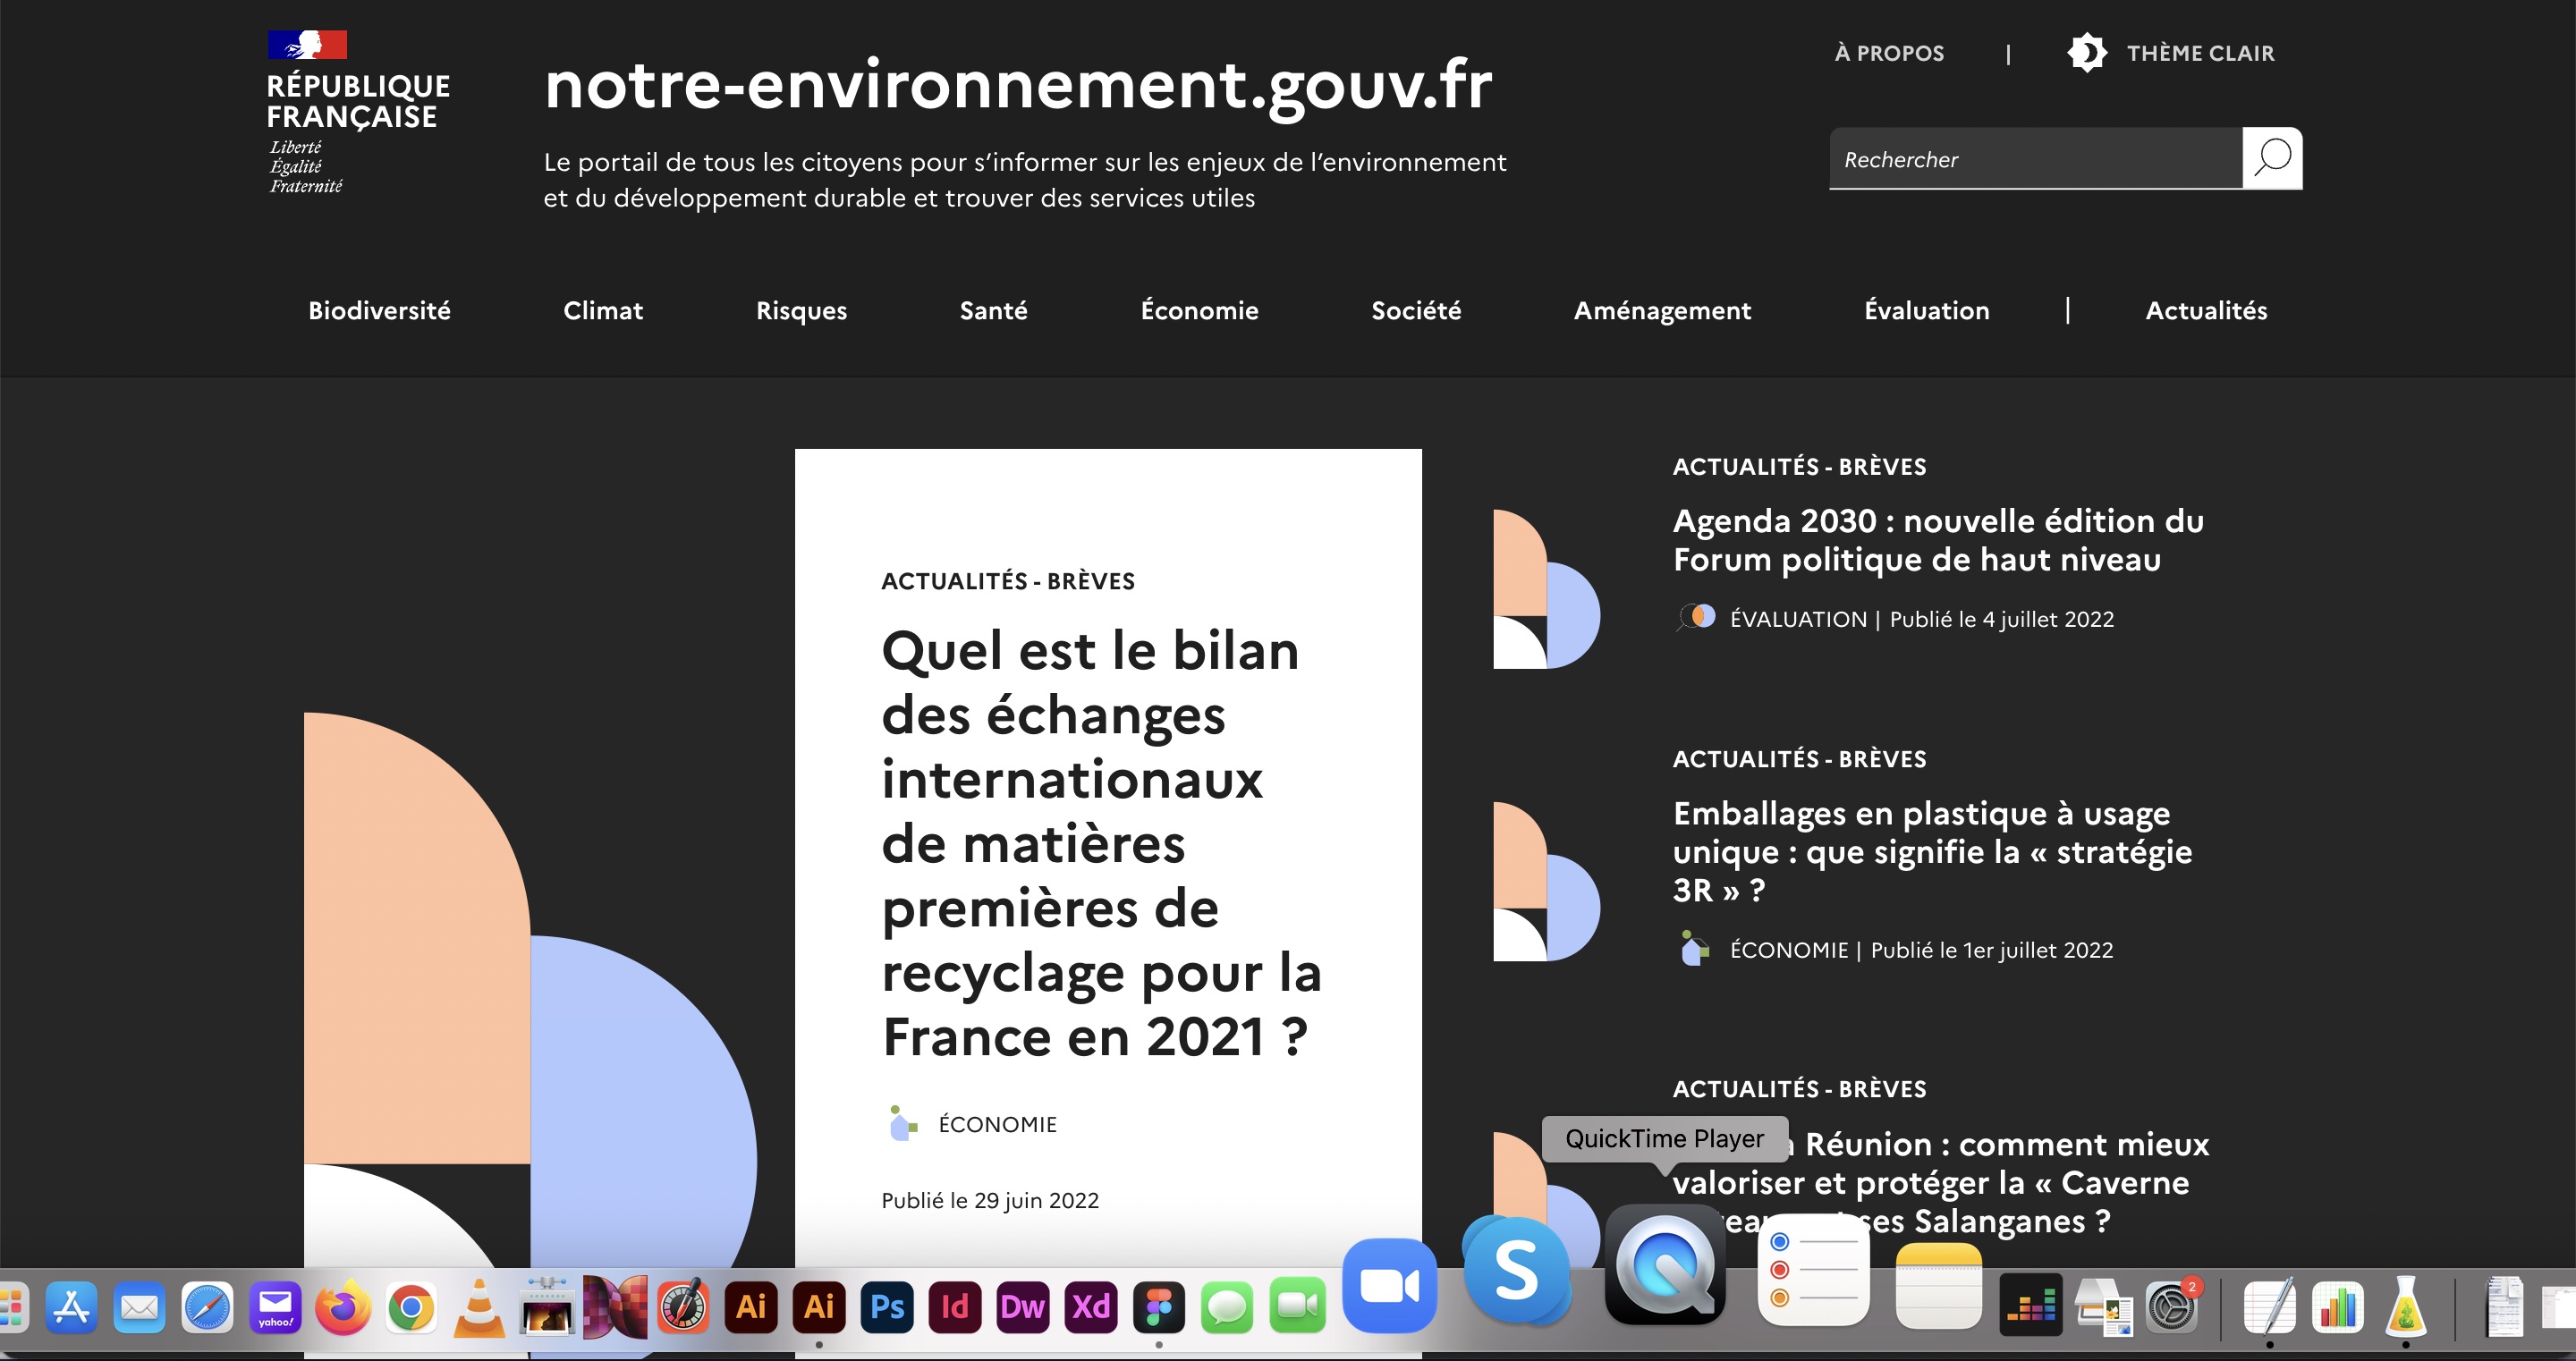Click the thumbnail beside the Emballages en plastique article

tap(1546, 881)
